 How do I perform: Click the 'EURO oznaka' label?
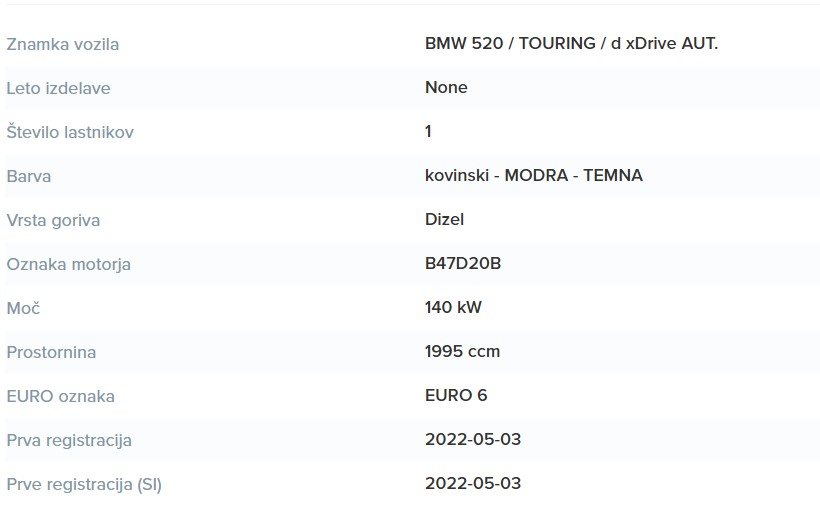coord(60,396)
